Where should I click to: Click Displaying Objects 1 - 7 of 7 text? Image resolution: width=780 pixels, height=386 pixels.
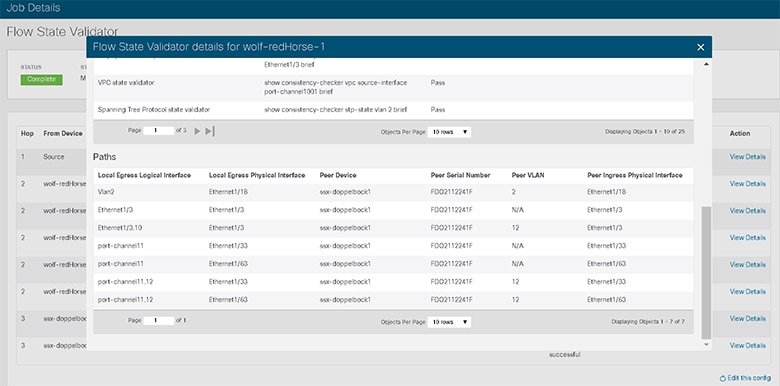[x=648, y=322]
